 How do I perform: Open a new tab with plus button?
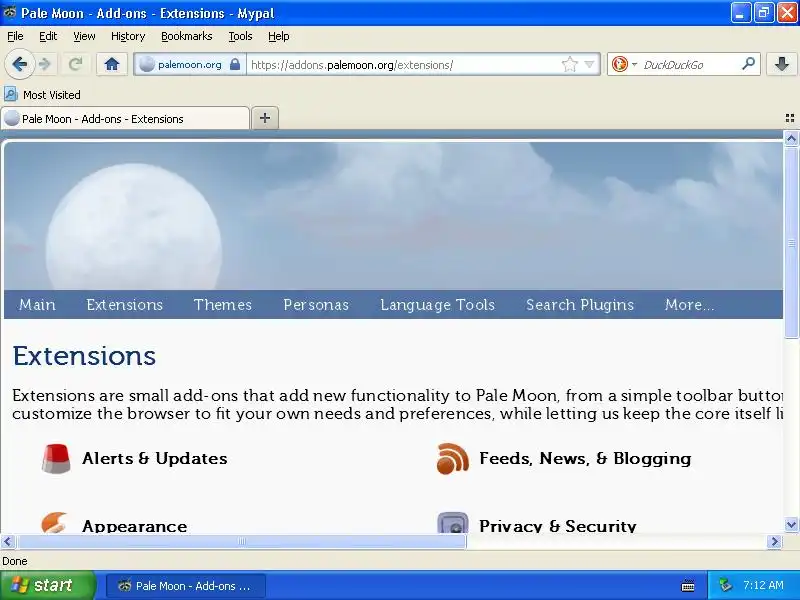[x=265, y=118]
